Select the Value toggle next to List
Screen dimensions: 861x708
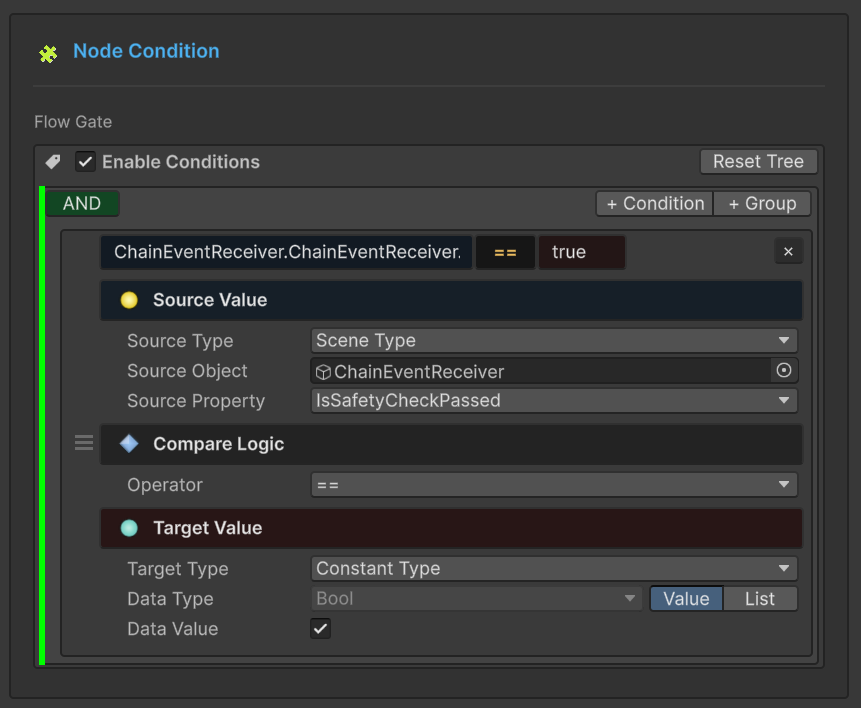[x=686, y=598]
